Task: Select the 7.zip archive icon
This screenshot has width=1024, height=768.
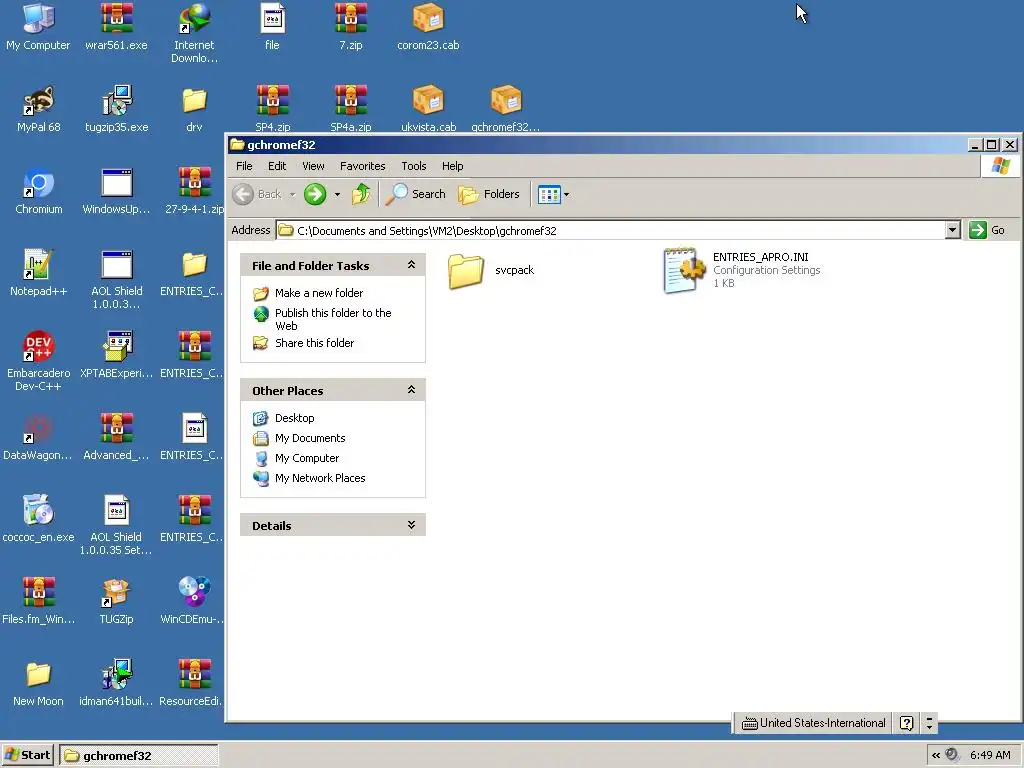Action: [x=351, y=26]
